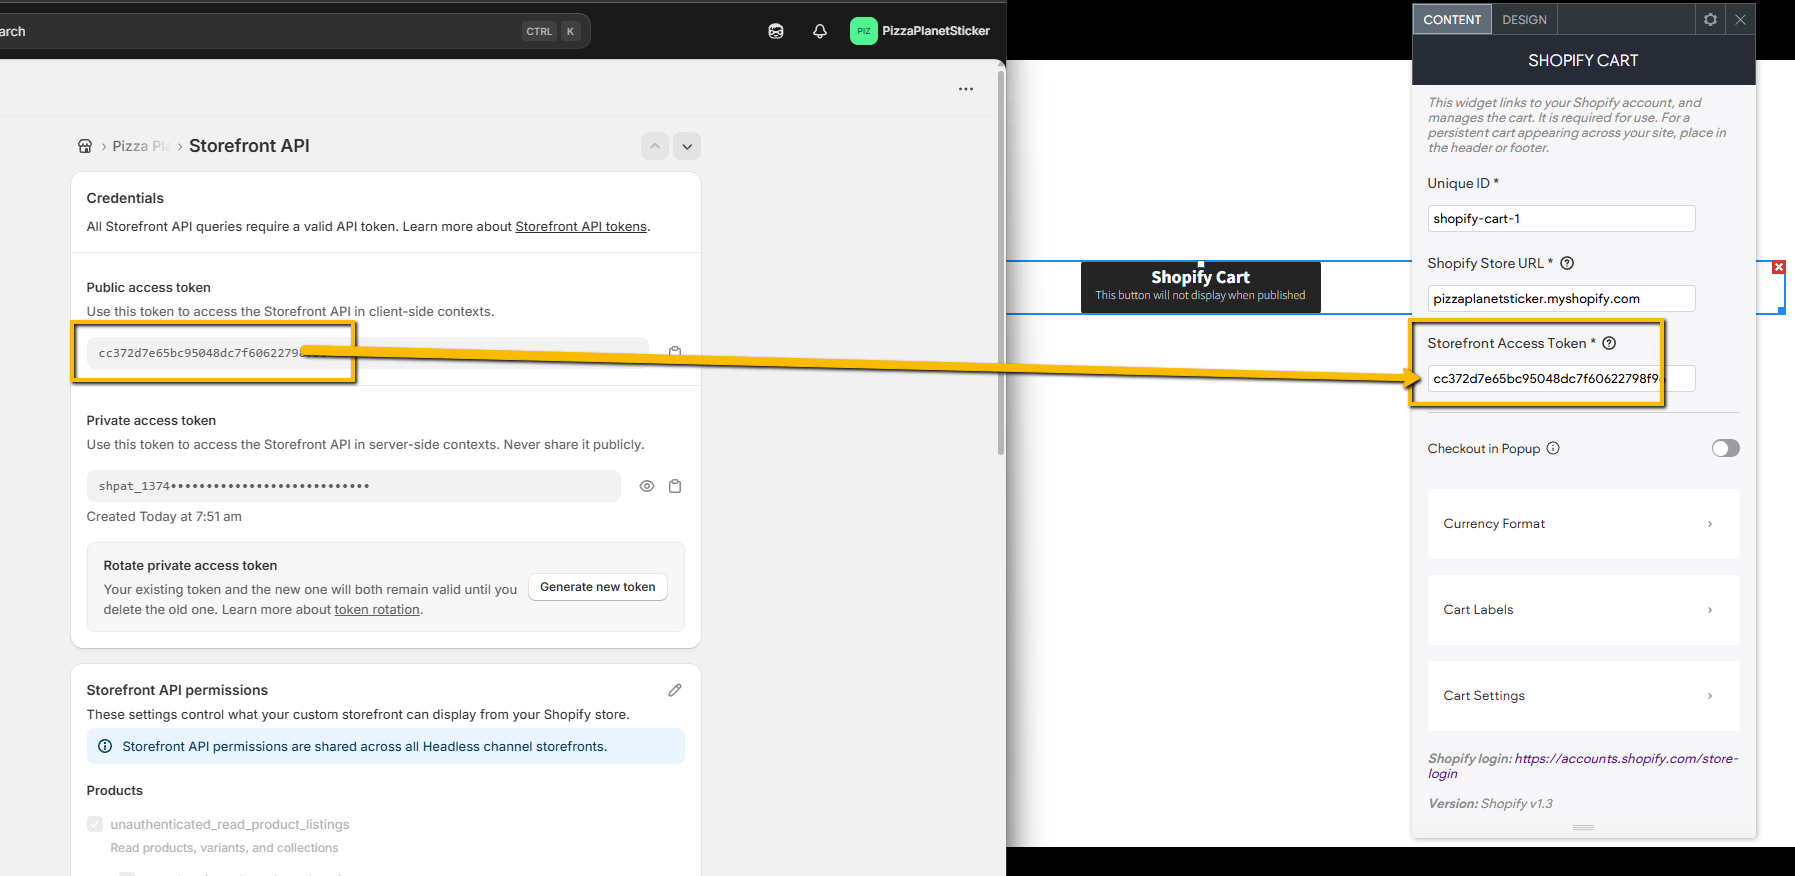
Task: Open the three-dot more actions menu
Action: pyautogui.click(x=966, y=89)
